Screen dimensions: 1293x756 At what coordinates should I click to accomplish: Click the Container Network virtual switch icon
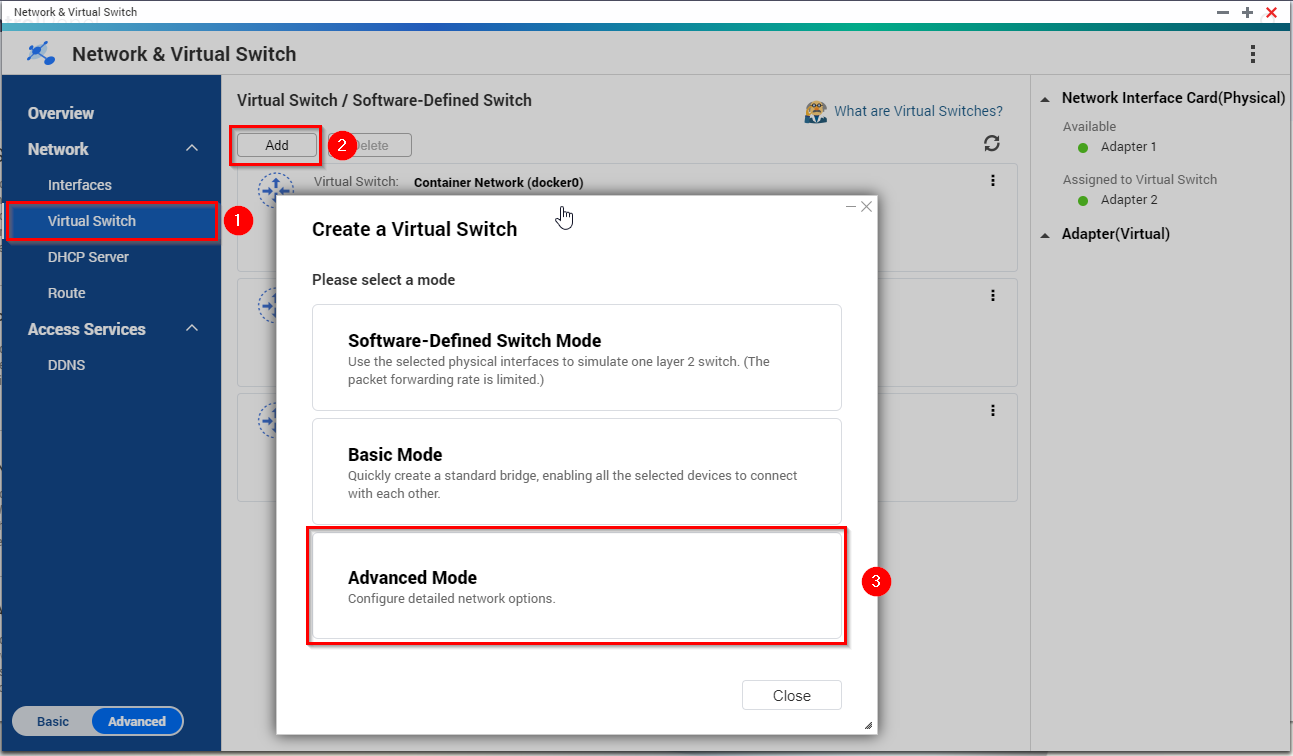pyautogui.click(x=274, y=188)
